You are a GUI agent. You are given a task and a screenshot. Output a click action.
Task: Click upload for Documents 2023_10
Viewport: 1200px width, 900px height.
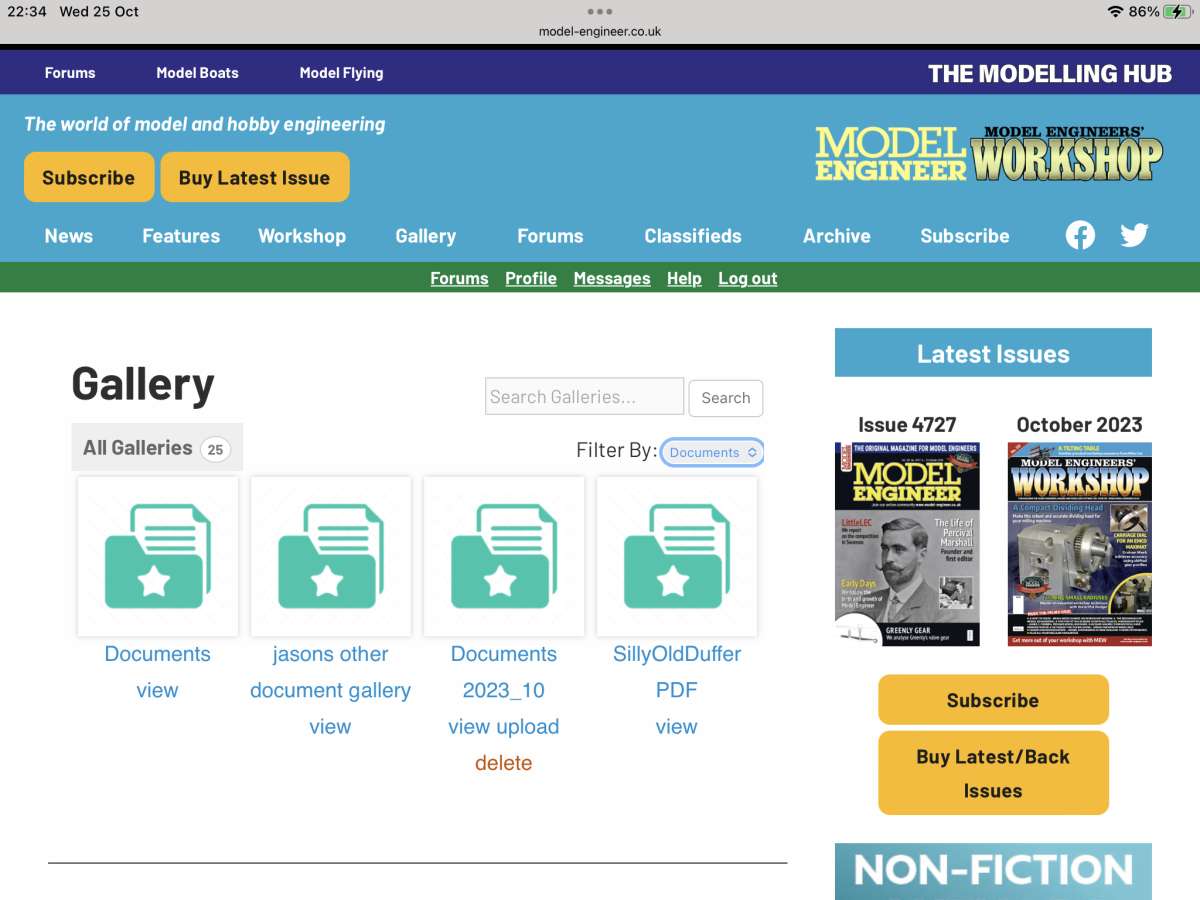coord(528,727)
